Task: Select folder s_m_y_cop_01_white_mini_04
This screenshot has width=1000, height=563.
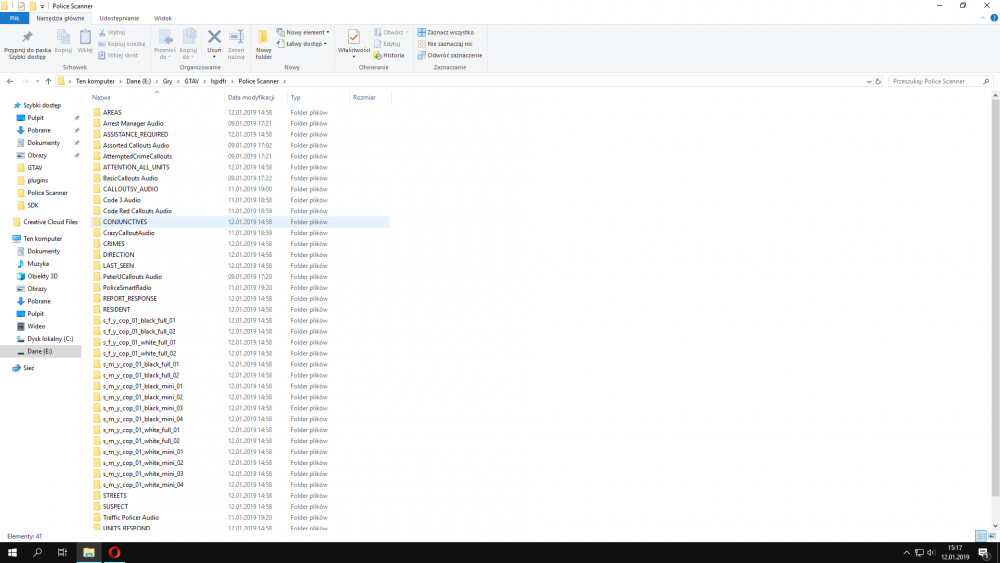Action: pyautogui.click(x=143, y=485)
